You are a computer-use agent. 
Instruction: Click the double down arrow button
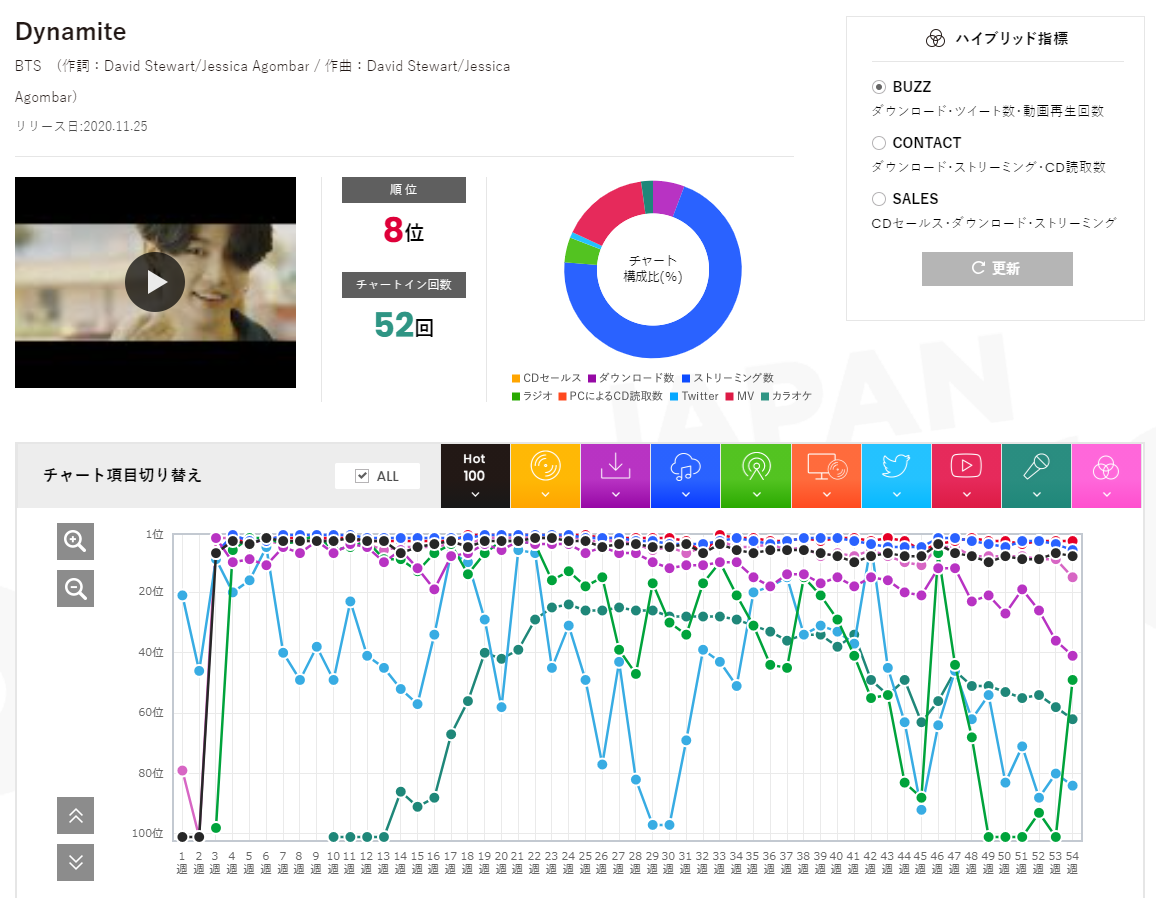(x=75, y=863)
